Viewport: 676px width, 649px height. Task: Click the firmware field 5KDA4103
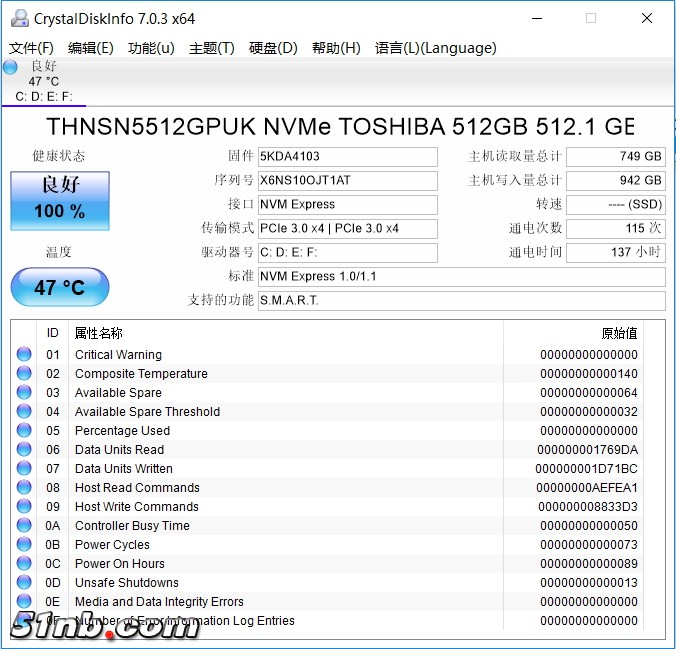click(347, 157)
